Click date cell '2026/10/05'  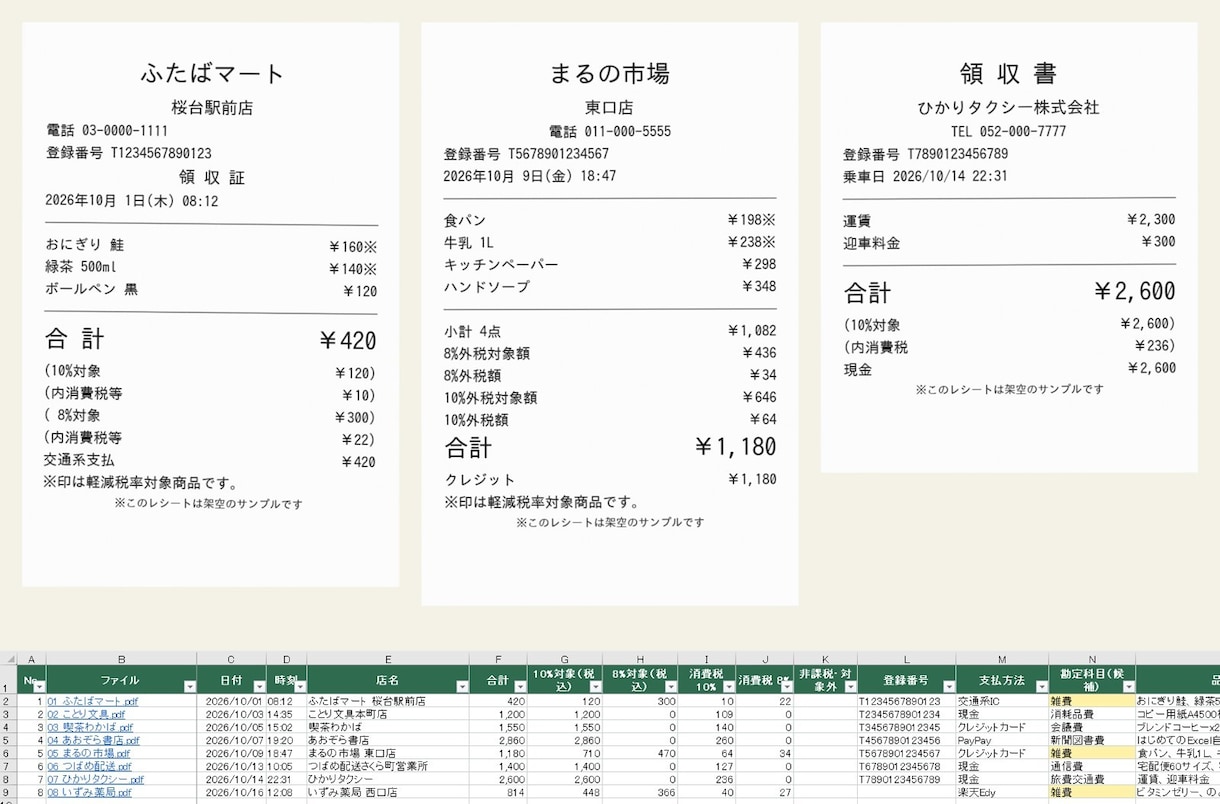(x=231, y=728)
